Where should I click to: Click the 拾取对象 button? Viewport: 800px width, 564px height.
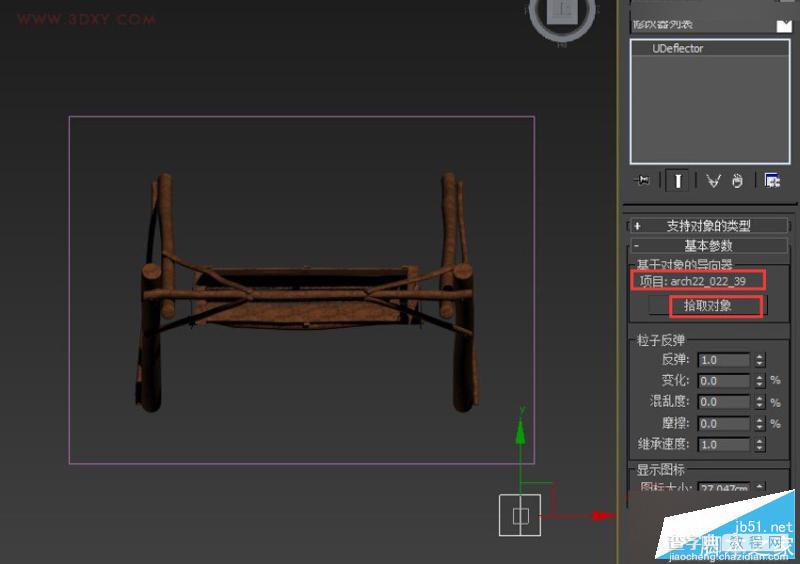pyautogui.click(x=708, y=306)
